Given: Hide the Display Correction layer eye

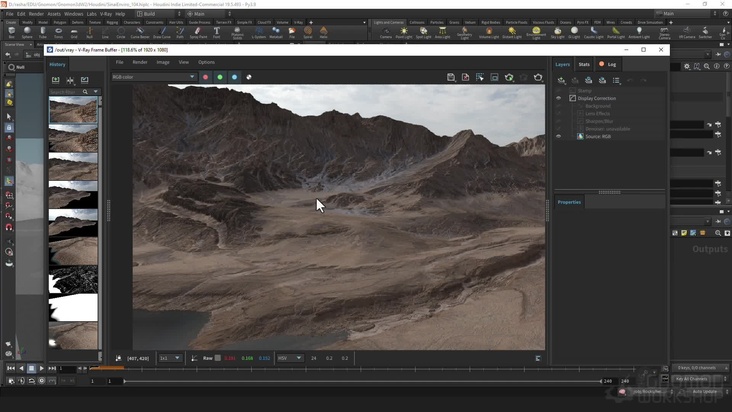Looking at the screenshot, I should [x=558, y=98].
